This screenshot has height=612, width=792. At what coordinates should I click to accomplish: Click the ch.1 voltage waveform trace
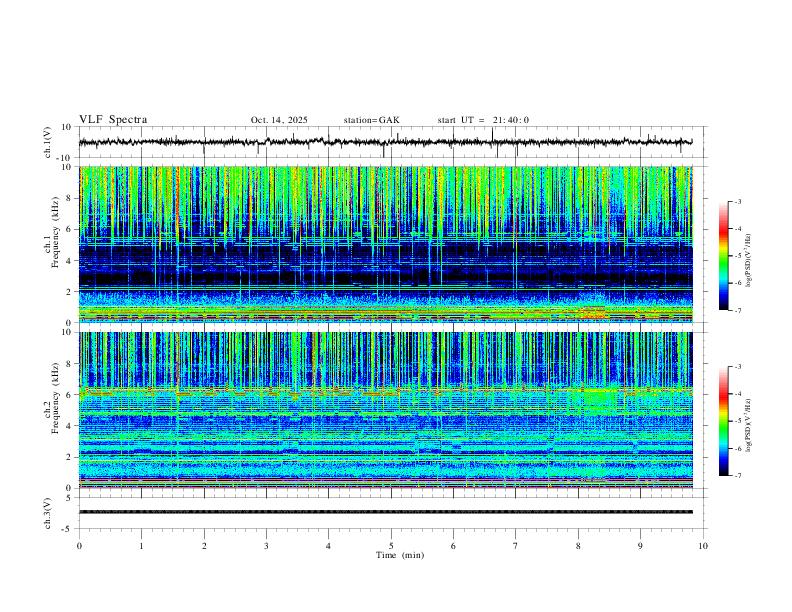point(385,142)
